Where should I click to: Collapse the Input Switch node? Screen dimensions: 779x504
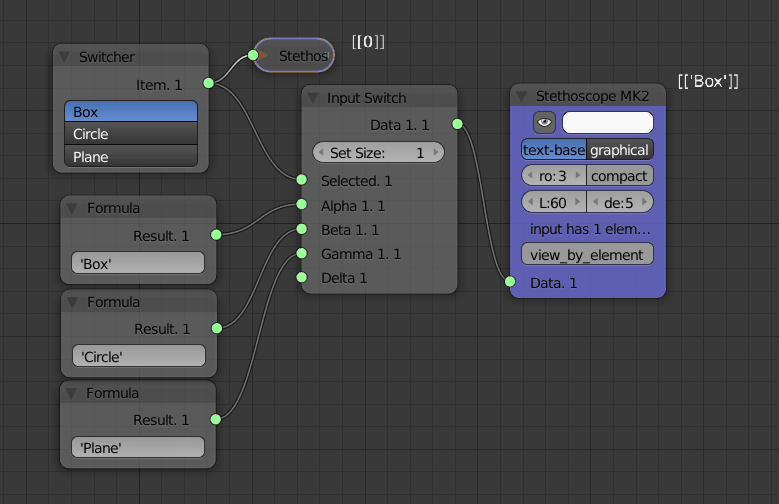pos(313,98)
